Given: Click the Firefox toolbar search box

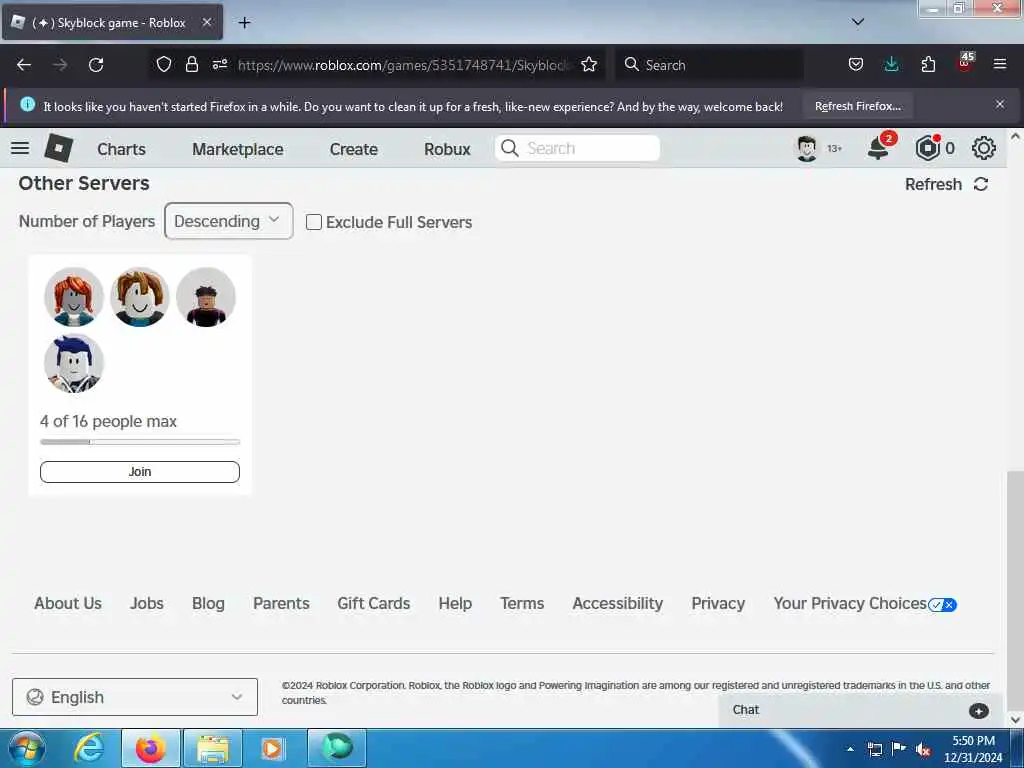Looking at the screenshot, I should click(710, 65).
